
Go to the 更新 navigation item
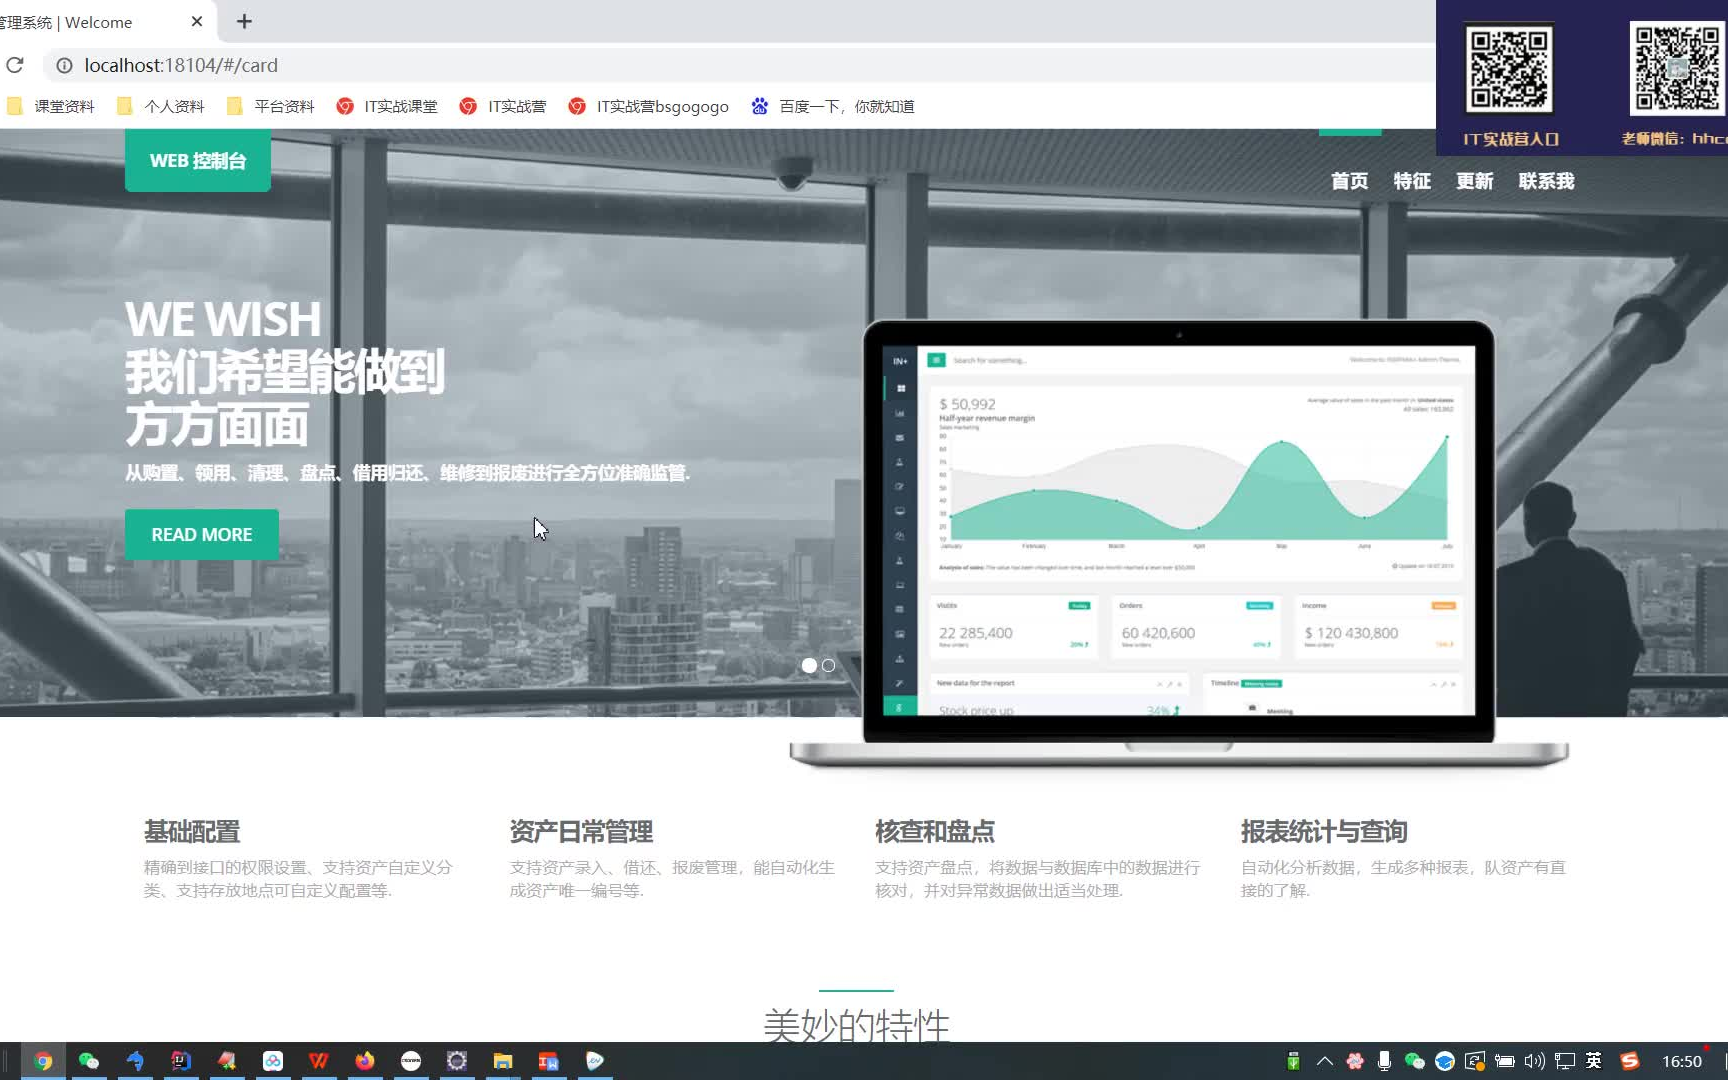click(1474, 181)
